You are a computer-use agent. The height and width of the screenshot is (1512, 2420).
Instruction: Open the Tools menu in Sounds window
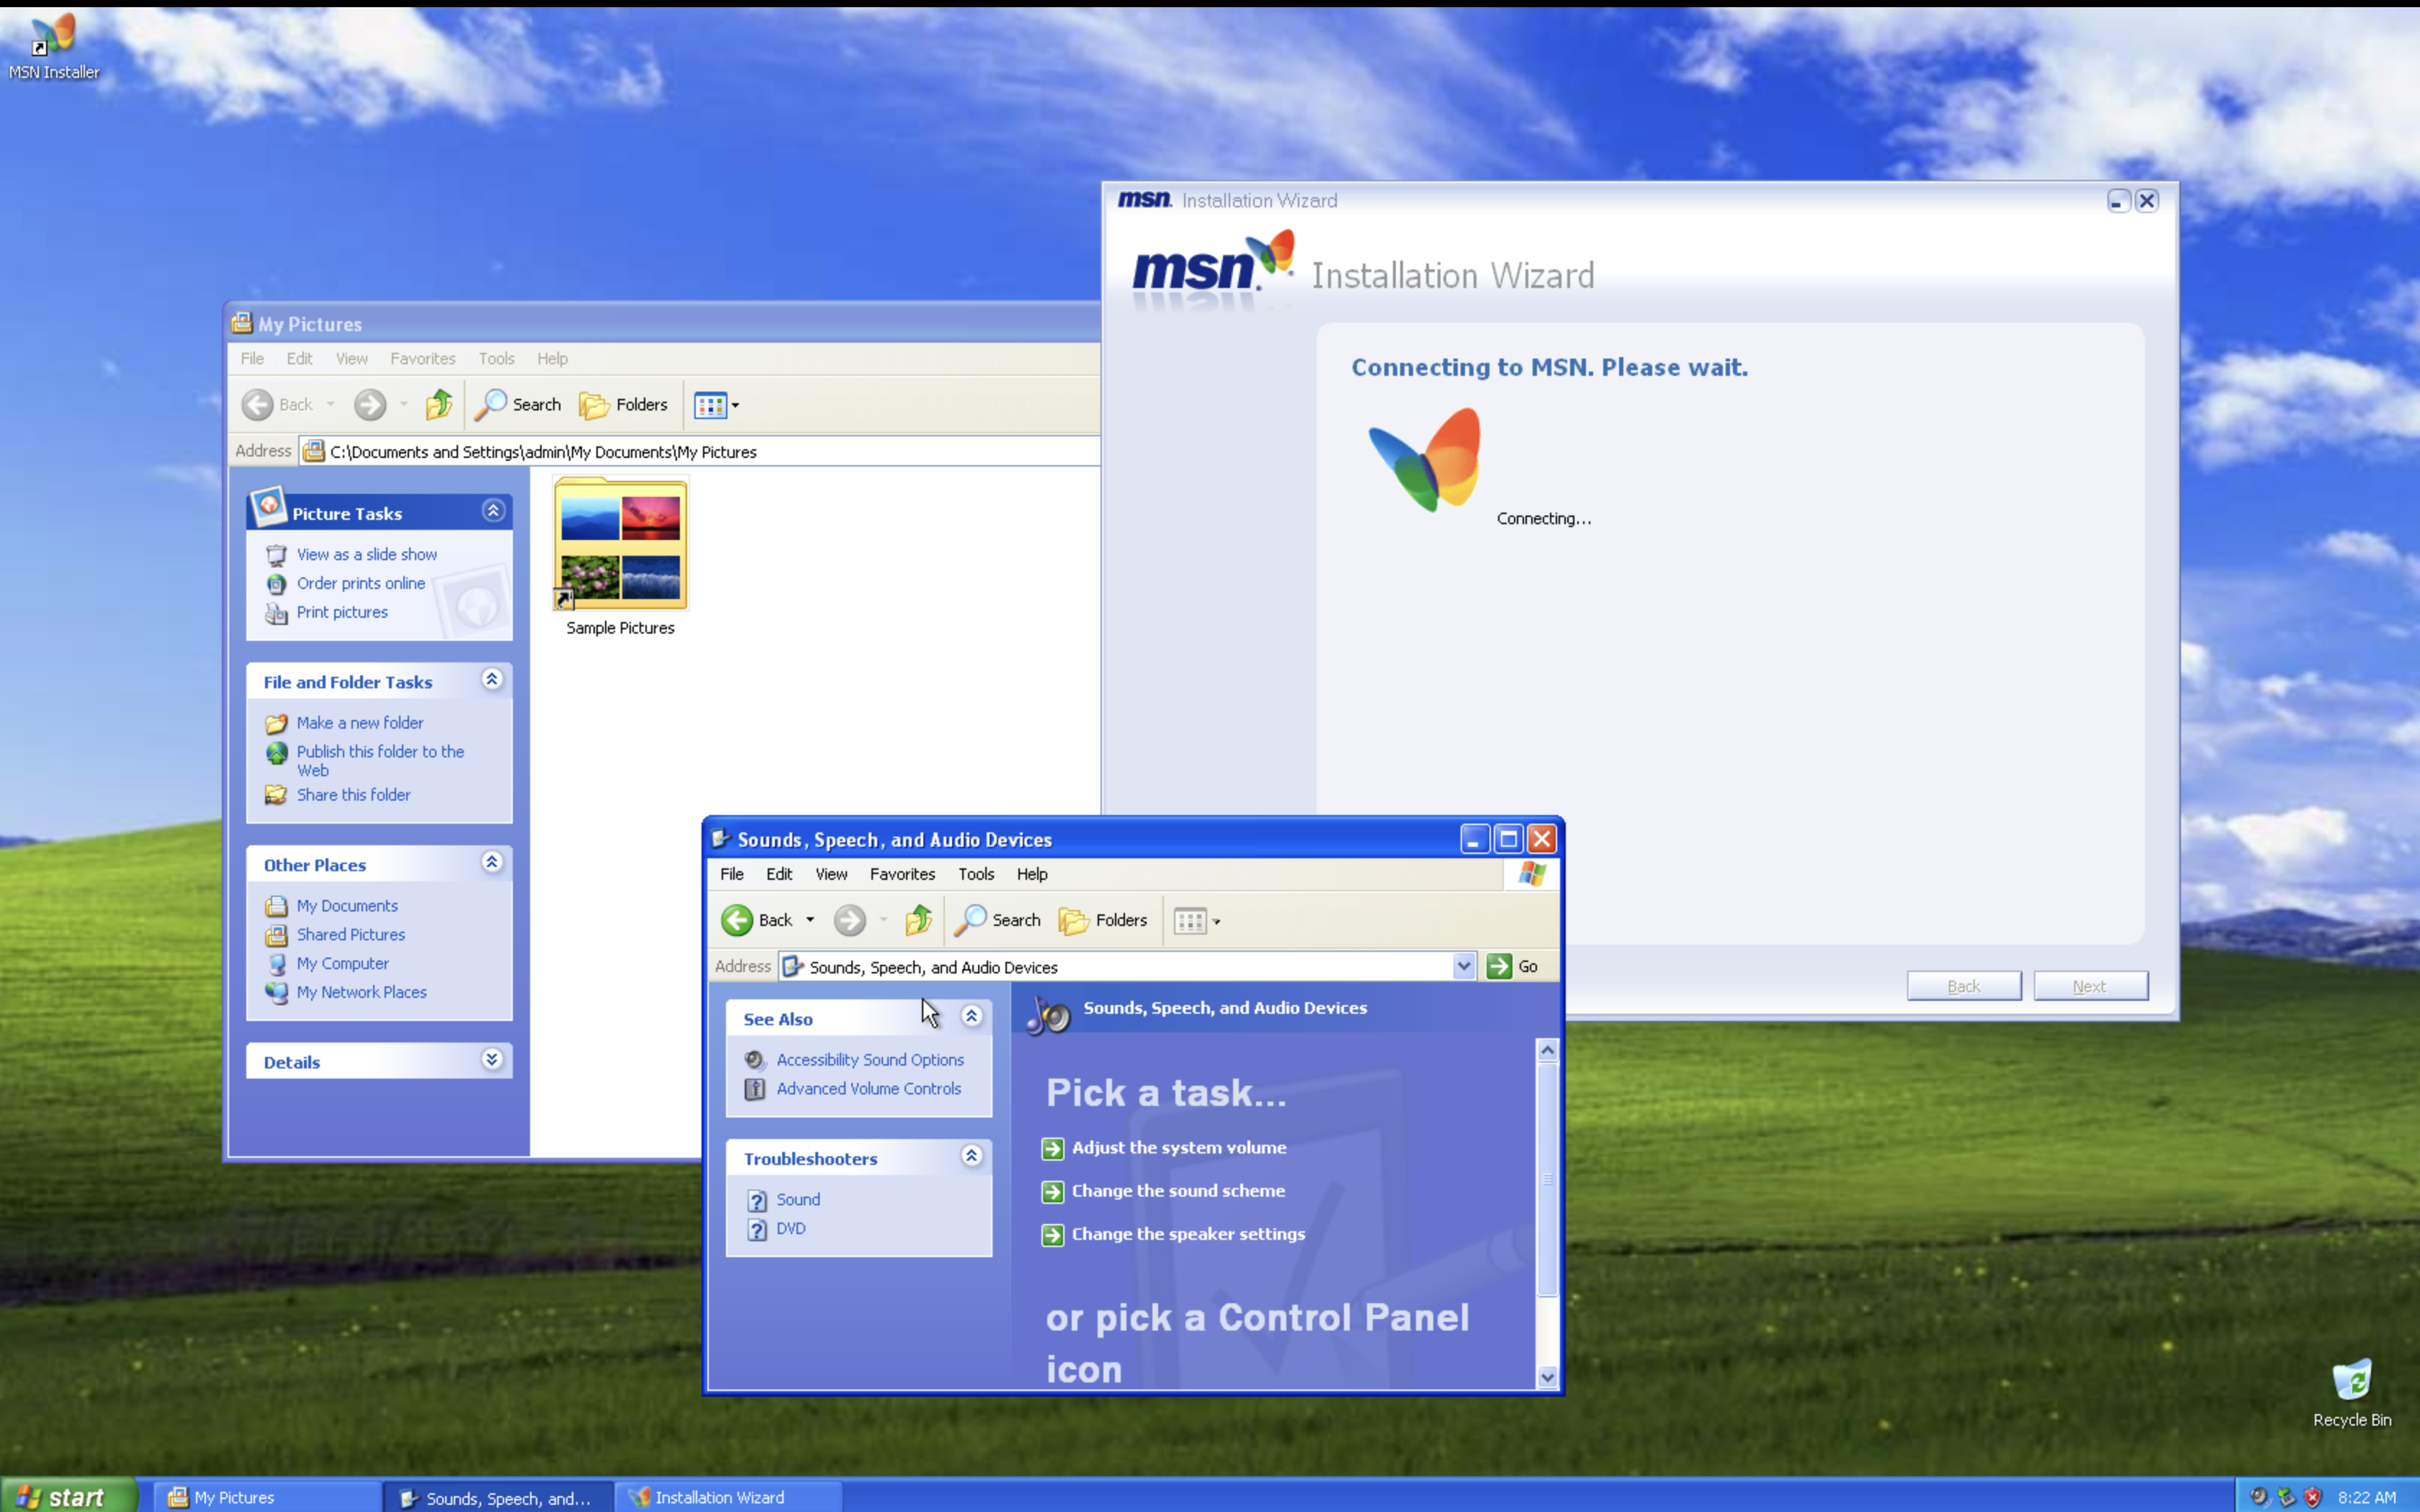point(975,874)
